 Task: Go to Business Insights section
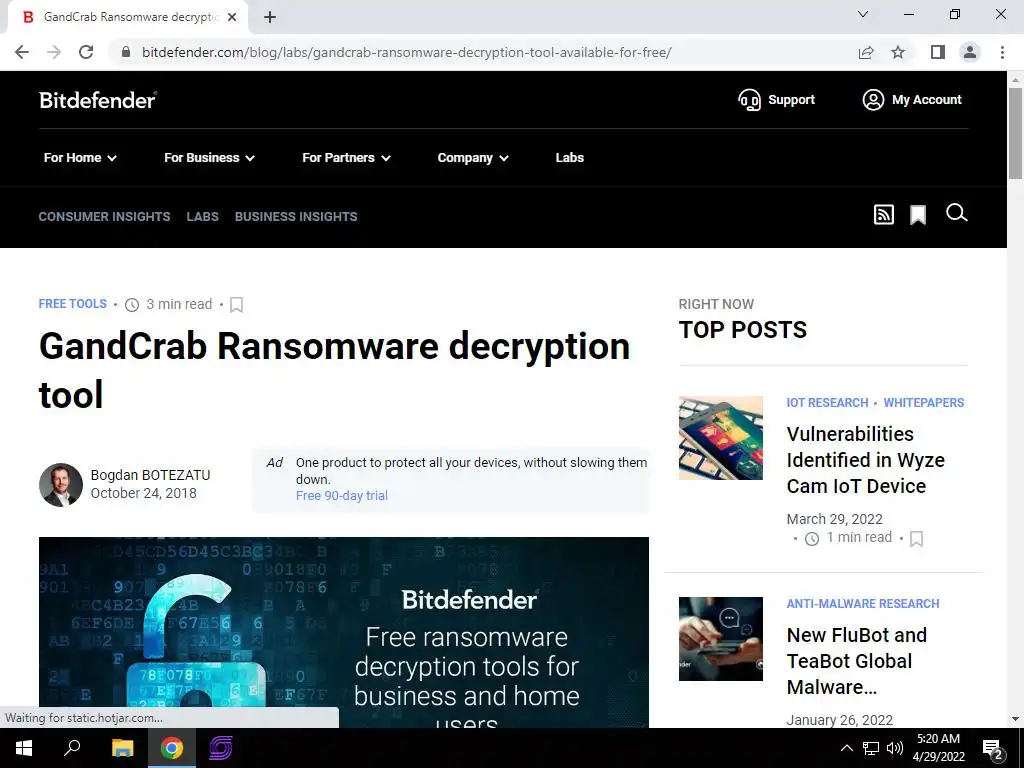tap(296, 216)
